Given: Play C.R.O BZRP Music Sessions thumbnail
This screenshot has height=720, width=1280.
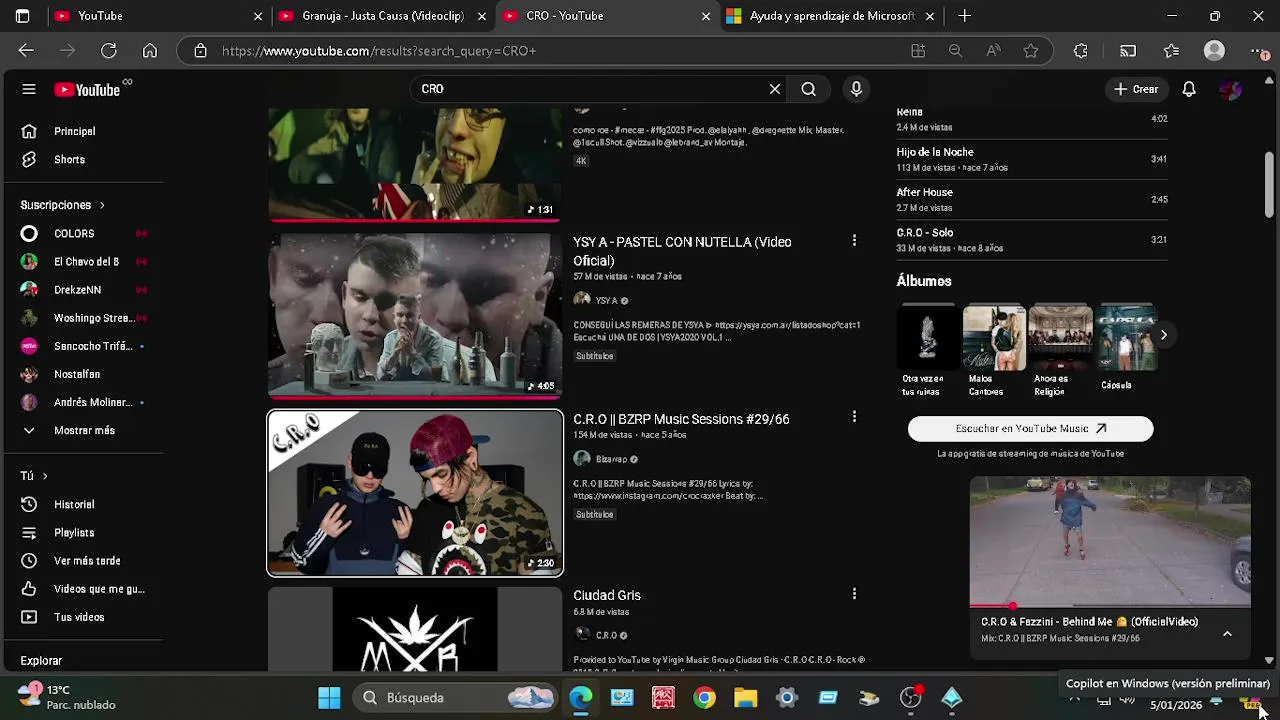Looking at the screenshot, I should (x=415, y=493).
